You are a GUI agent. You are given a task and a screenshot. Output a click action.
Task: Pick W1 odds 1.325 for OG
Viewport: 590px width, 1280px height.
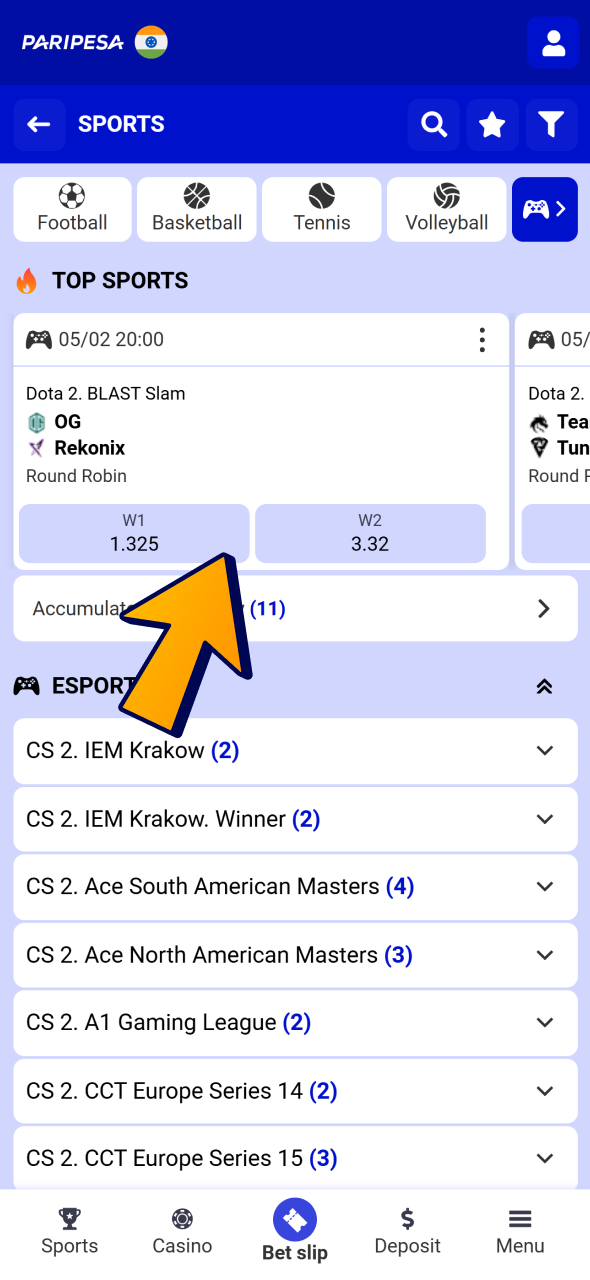coord(133,533)
